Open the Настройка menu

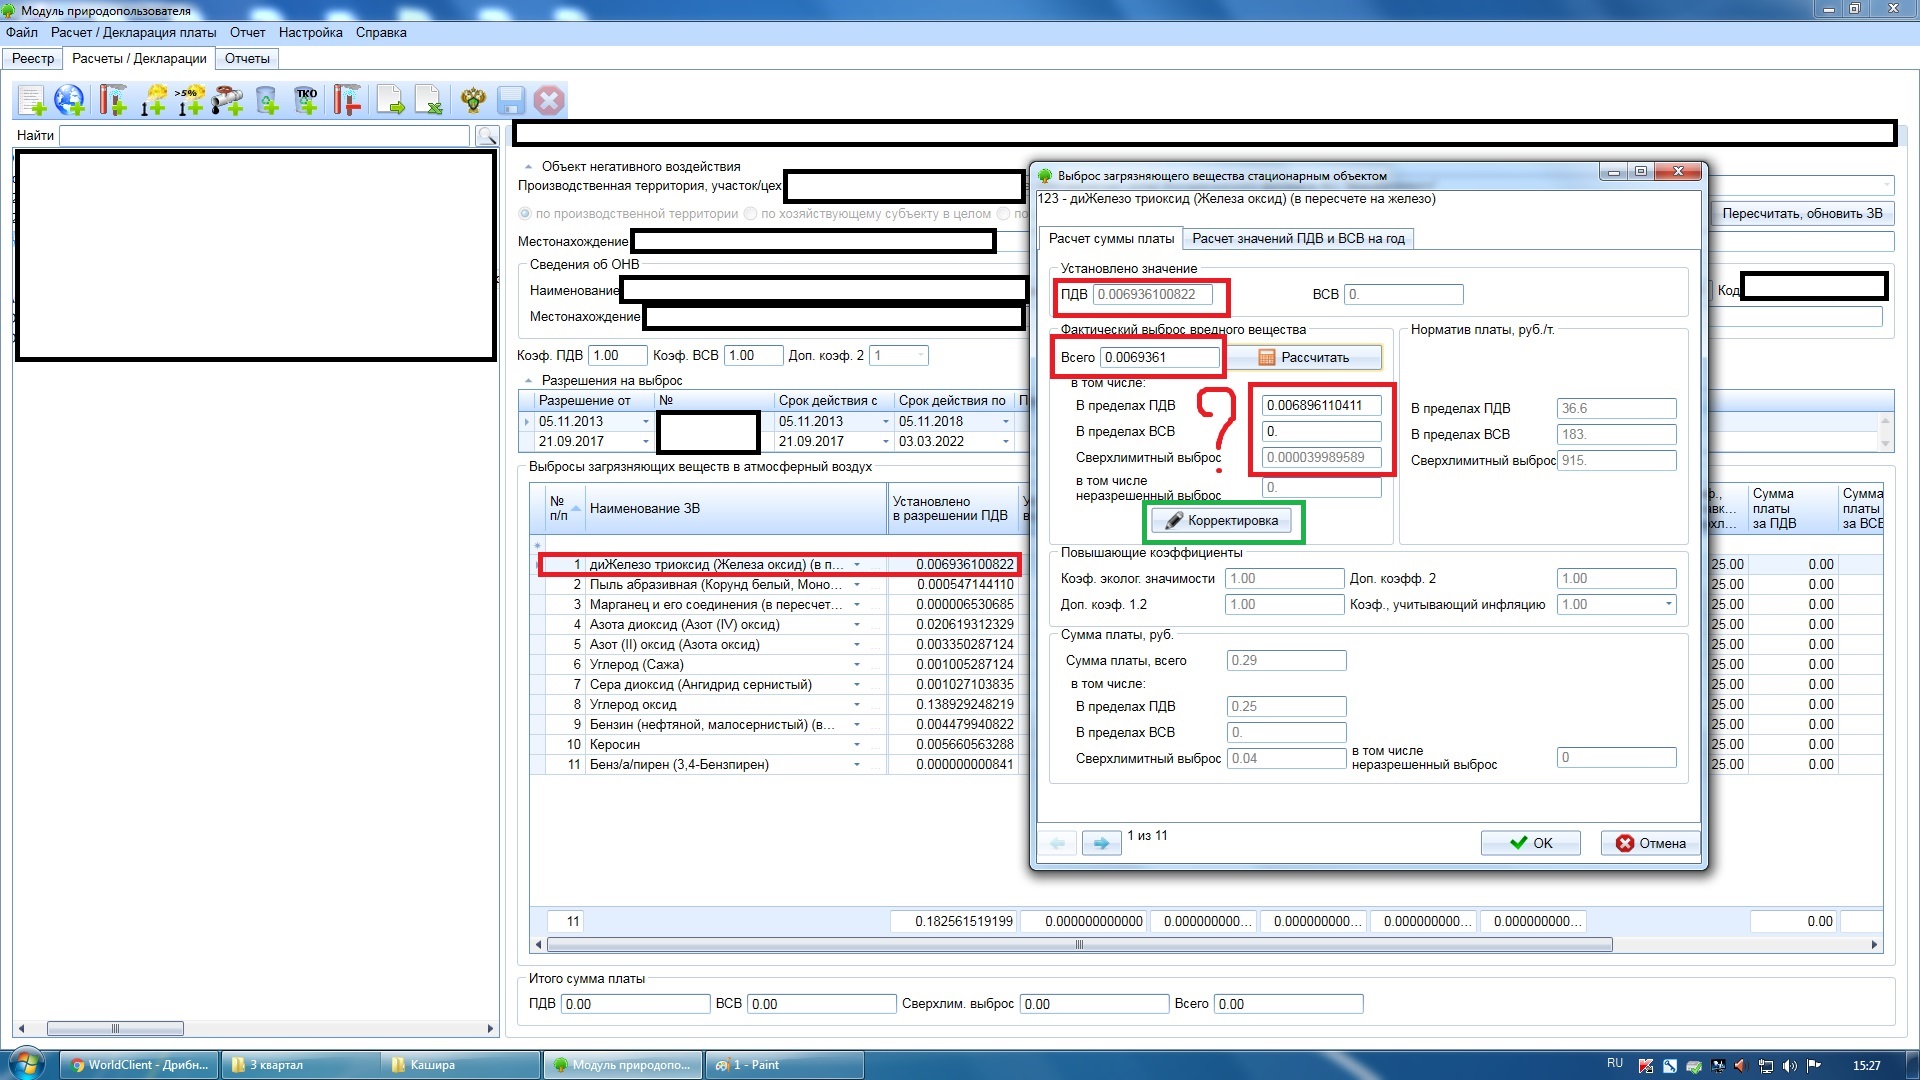(310, 32)
